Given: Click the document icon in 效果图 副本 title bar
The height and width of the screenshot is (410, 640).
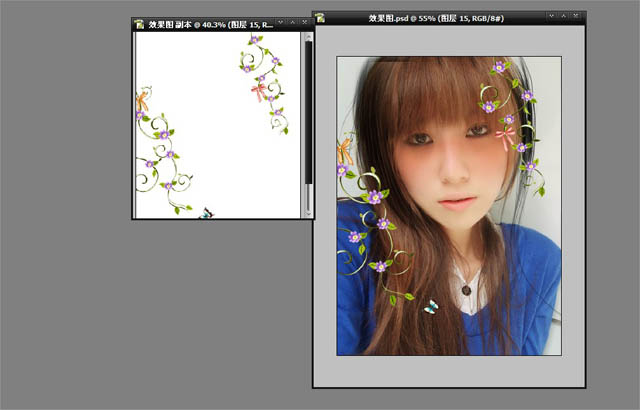Looking at the screenshot, I should point(140,23).
